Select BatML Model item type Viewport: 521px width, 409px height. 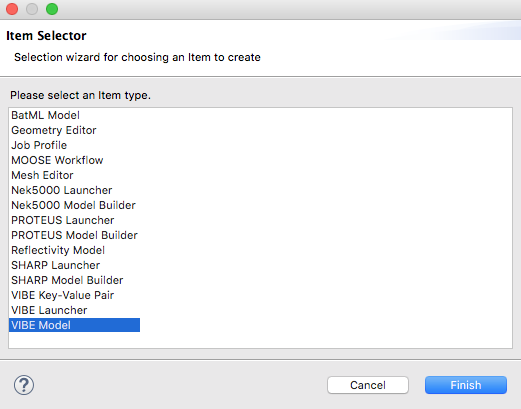pyautogui.click(x=45, y=115)
